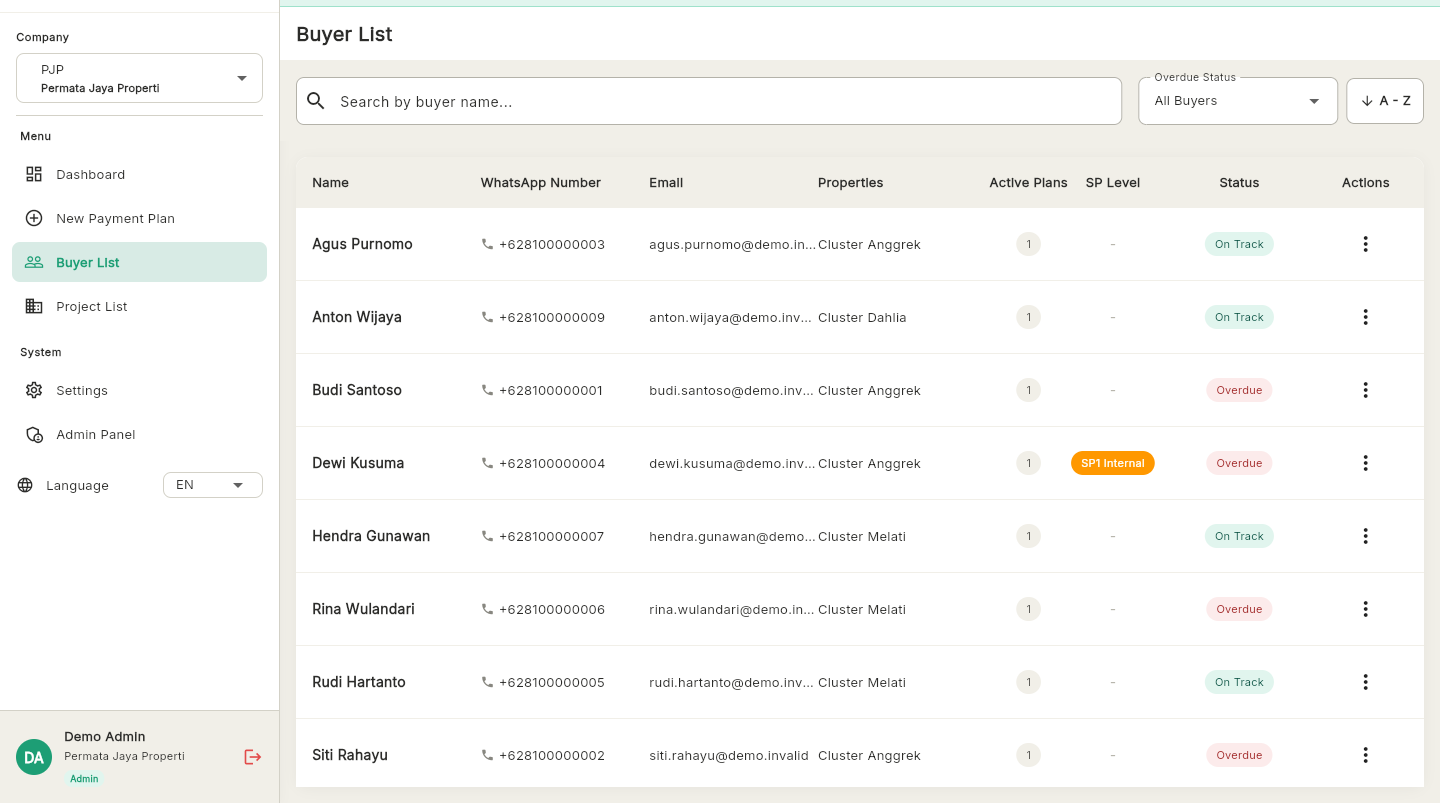Image resolution: width=1440 pixels, height=803 pixels.
Task: Click the SP1 Internal badge
Action: tap(1112, 463)
